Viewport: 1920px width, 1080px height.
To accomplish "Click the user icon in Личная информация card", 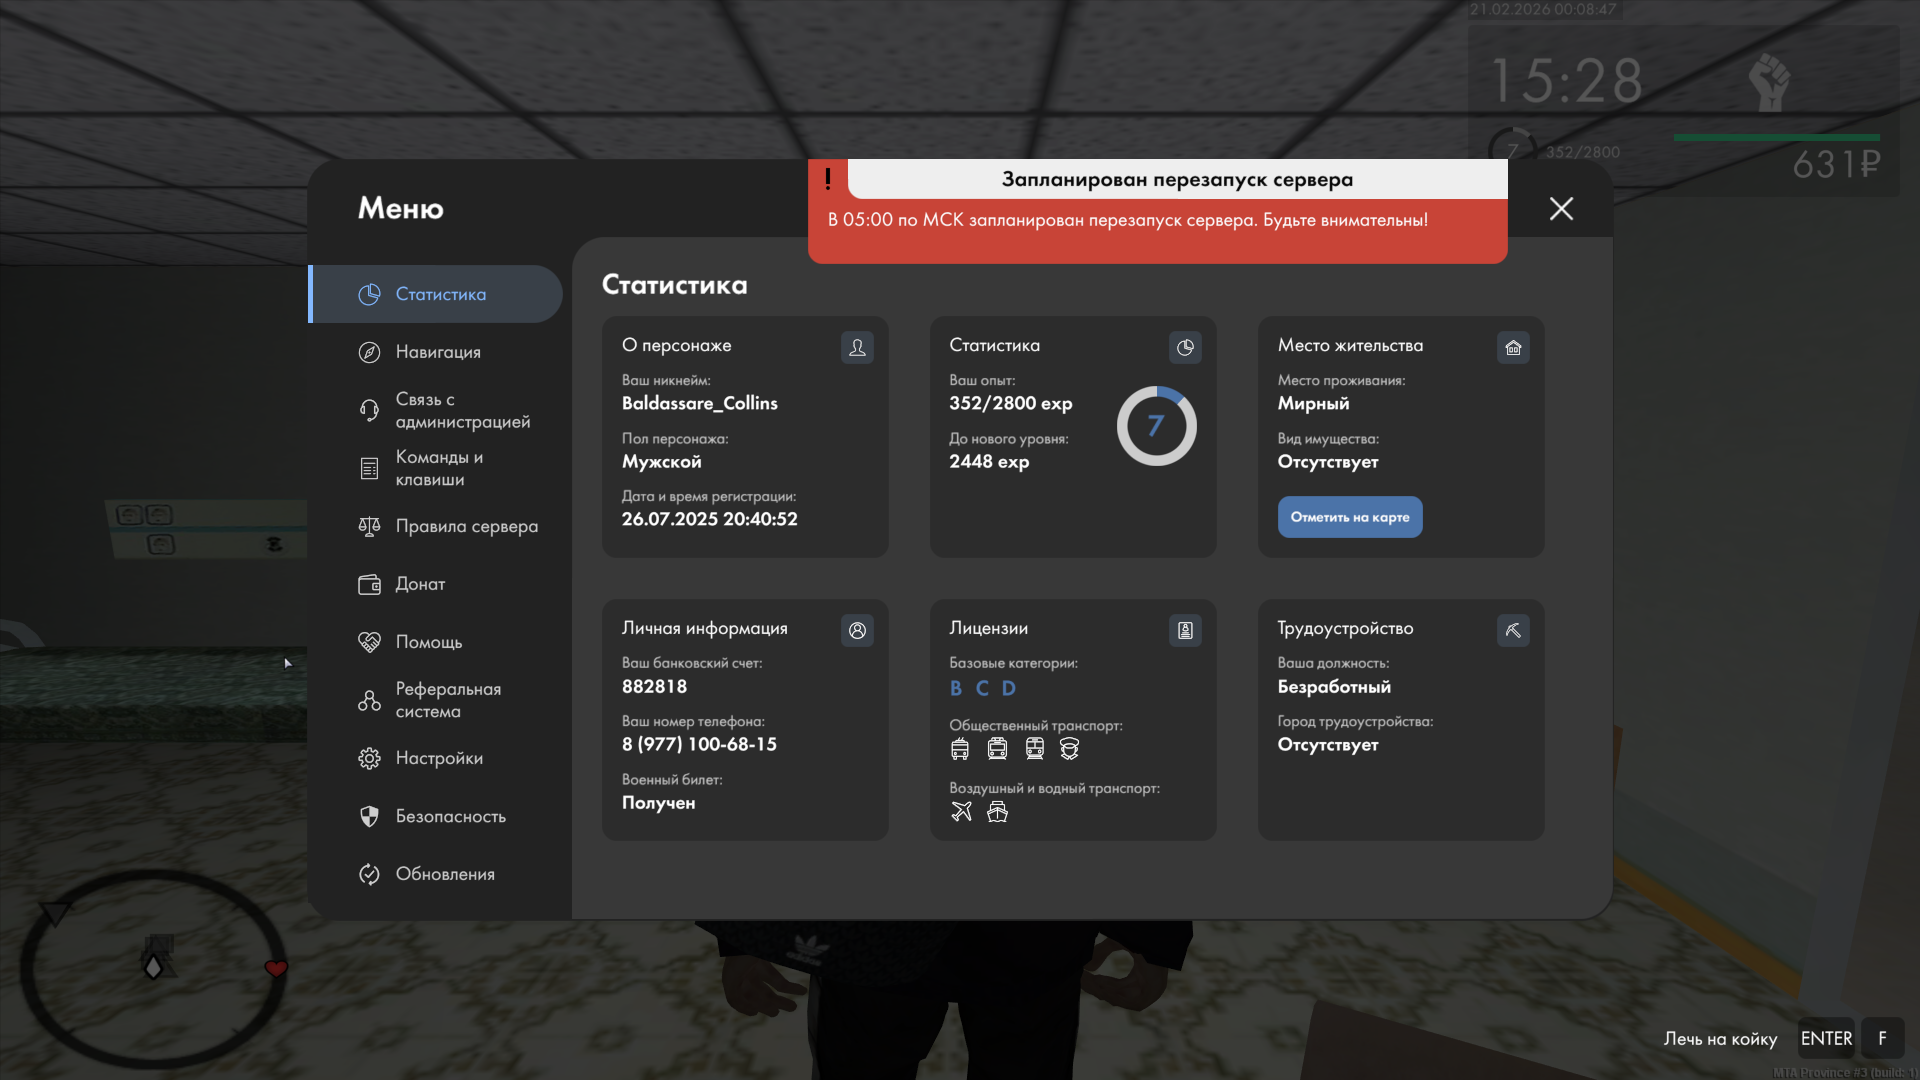I will pyautogui.click(x=857, y=630).
